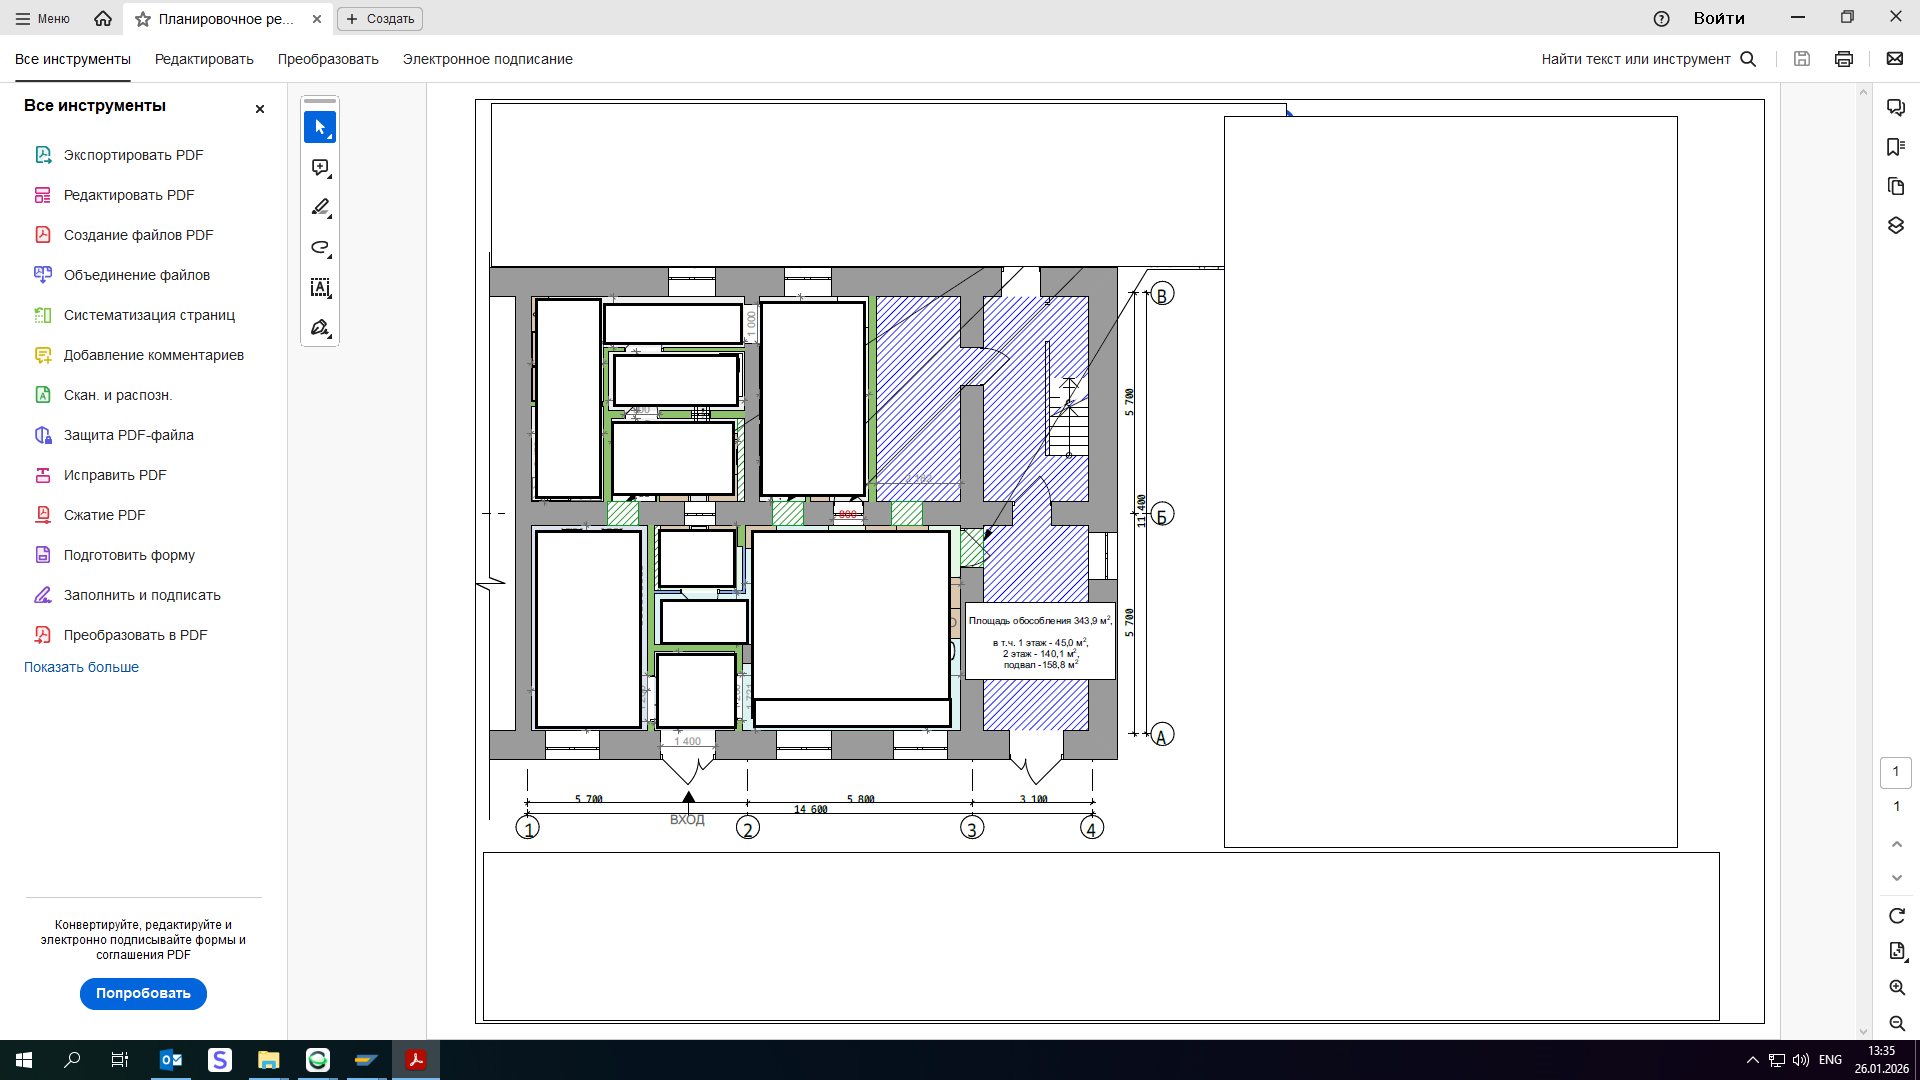Expand Показать больше tools list
Image resolution: width=1920 pixels, height=1080 pixels.
click(81, 667)
